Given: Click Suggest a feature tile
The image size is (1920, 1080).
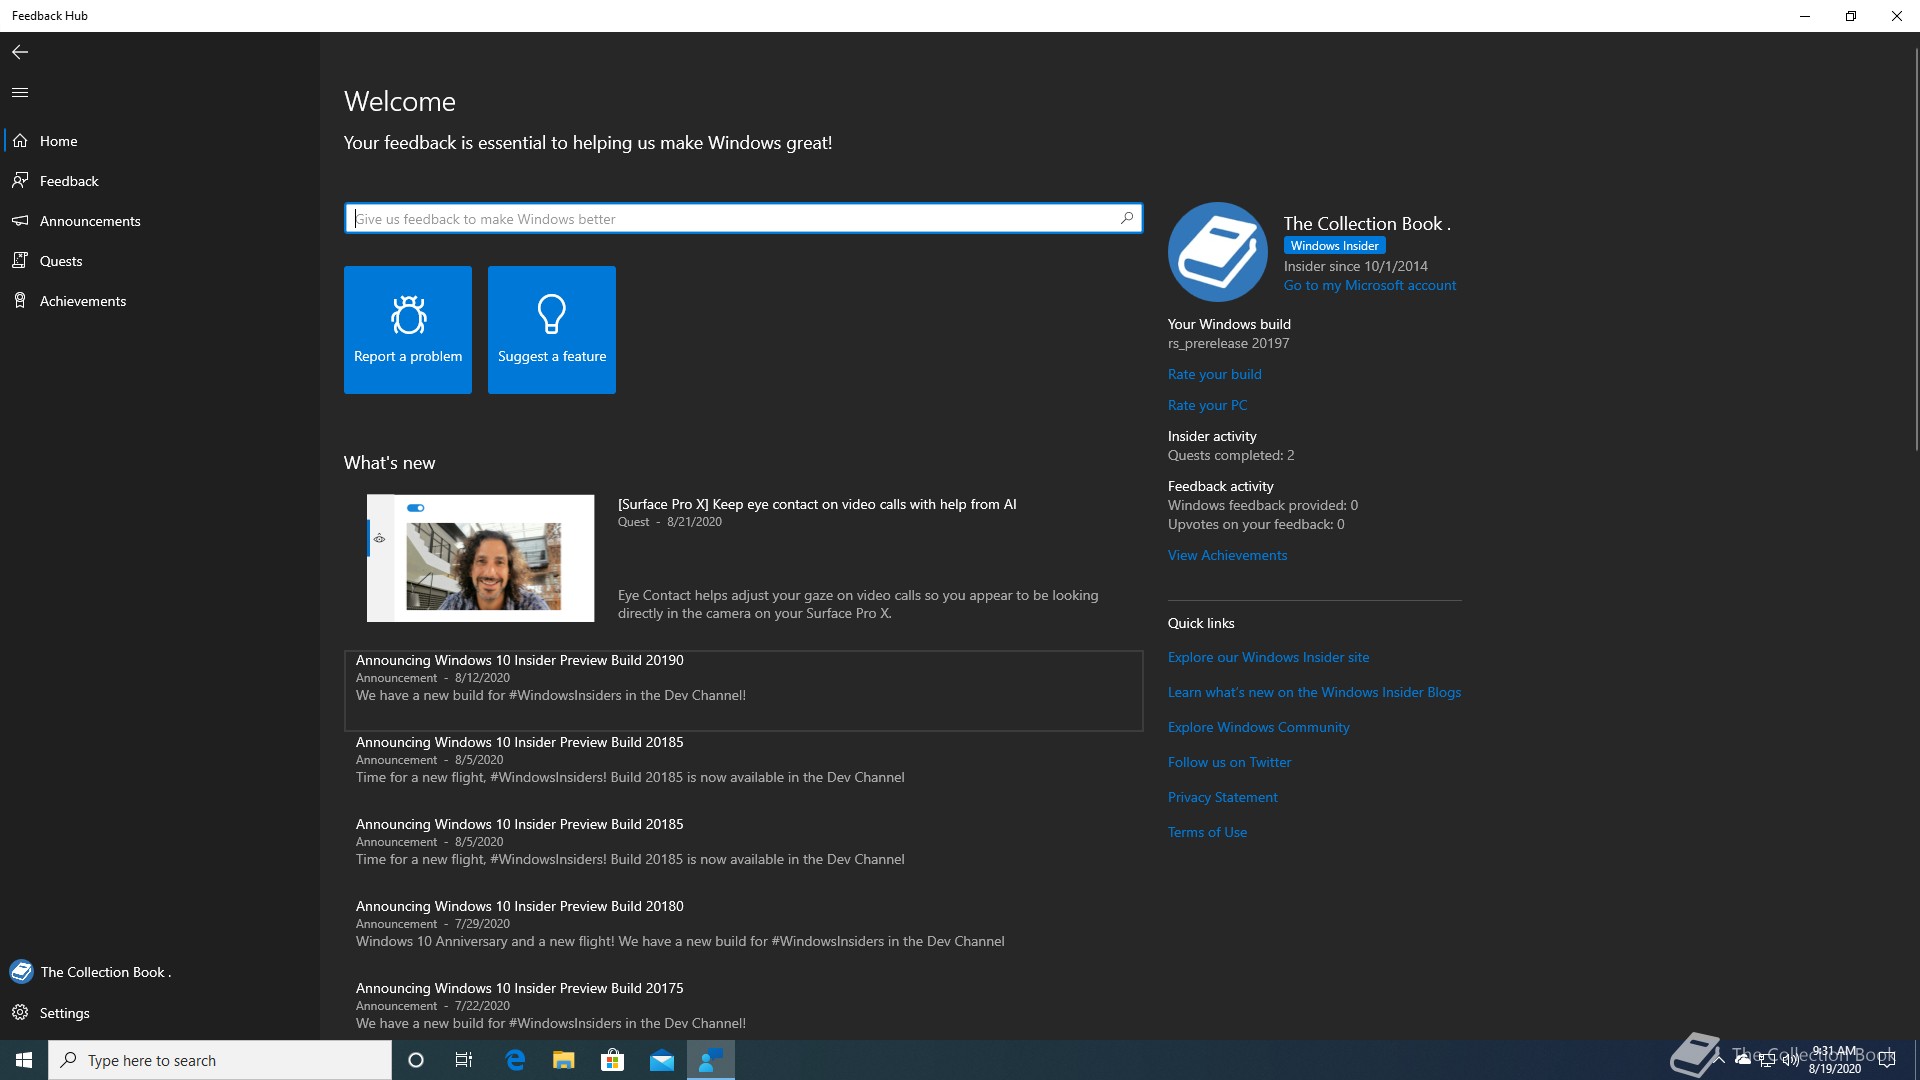Looking at the screenshot, I should (552, 330).
